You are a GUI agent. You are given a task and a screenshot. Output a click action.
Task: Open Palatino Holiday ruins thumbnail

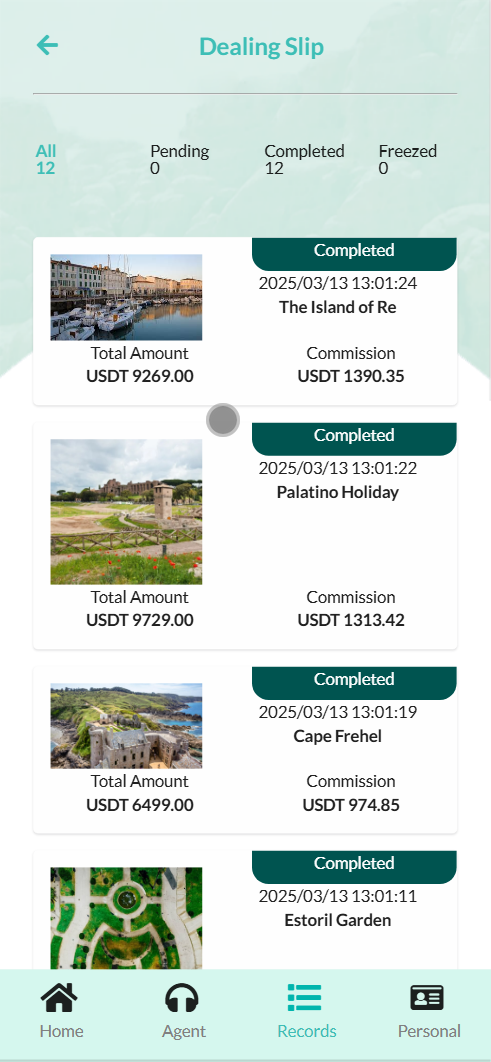(126, 512)
